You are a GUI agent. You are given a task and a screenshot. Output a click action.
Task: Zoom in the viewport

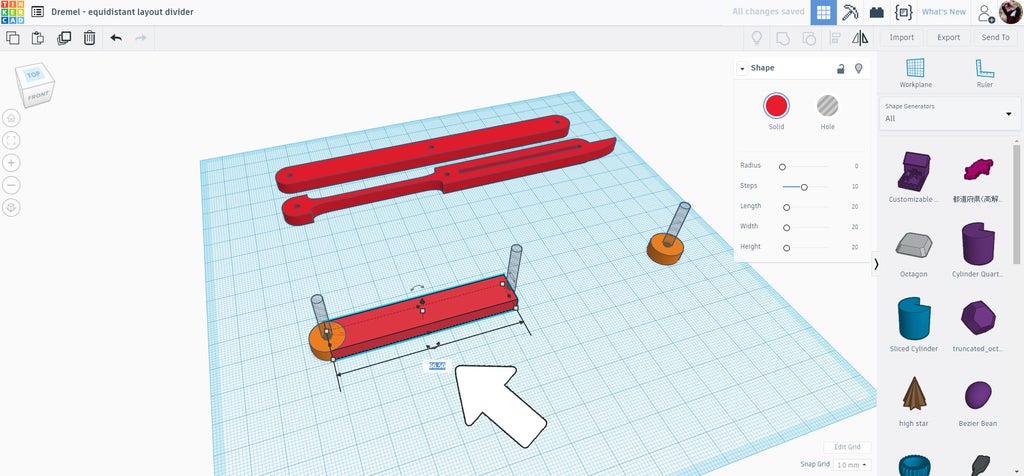(11, 163)
